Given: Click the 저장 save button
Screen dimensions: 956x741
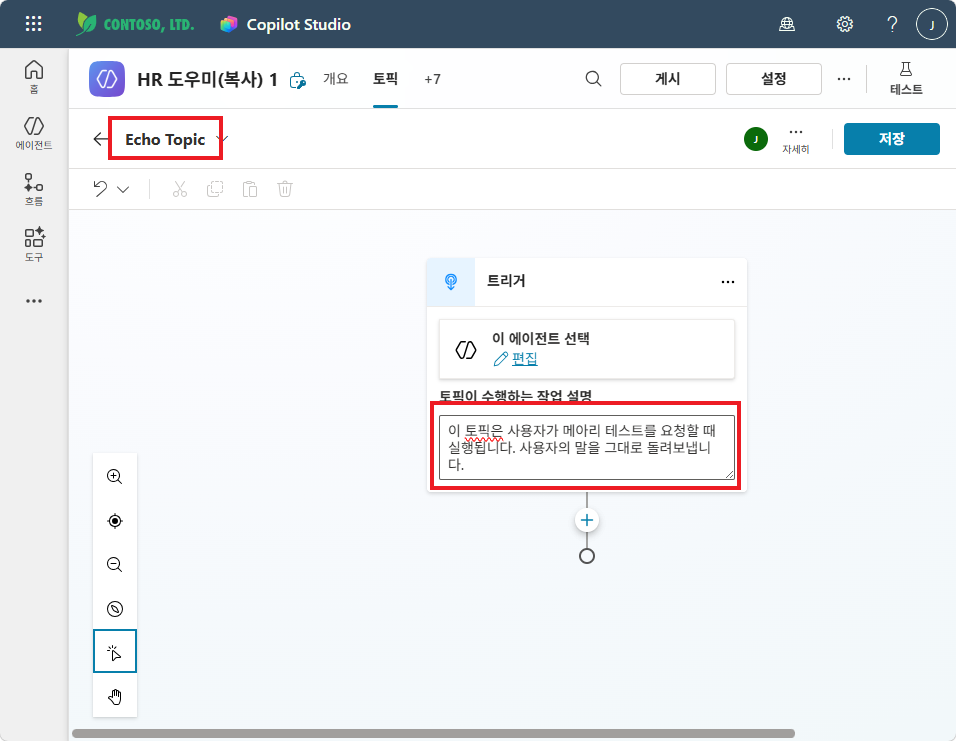Looking at the screenshot, I should pos(891,138).
